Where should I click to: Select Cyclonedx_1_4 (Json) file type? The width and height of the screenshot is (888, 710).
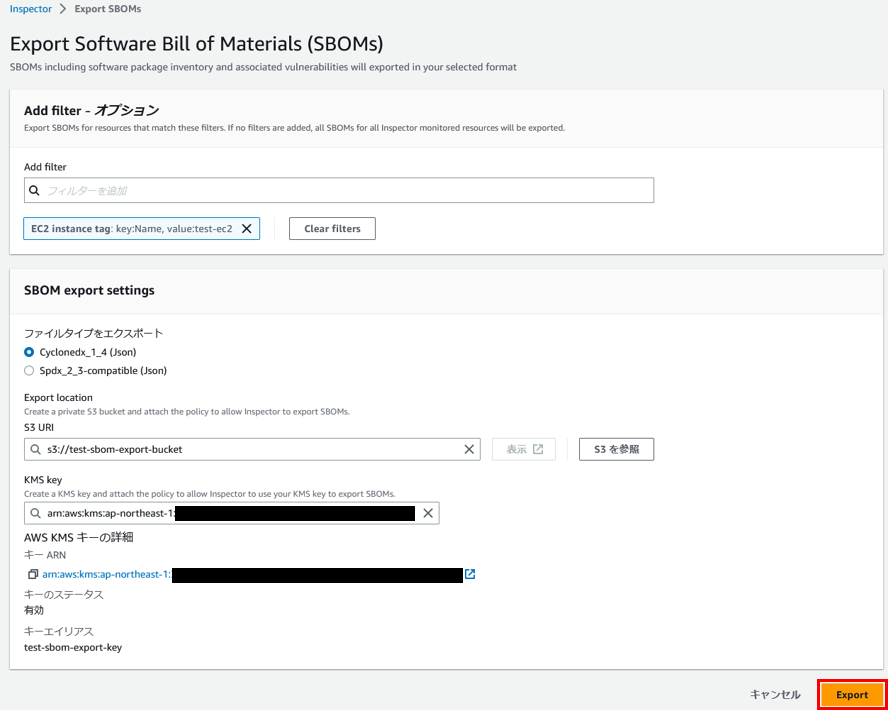coord(29,352)
